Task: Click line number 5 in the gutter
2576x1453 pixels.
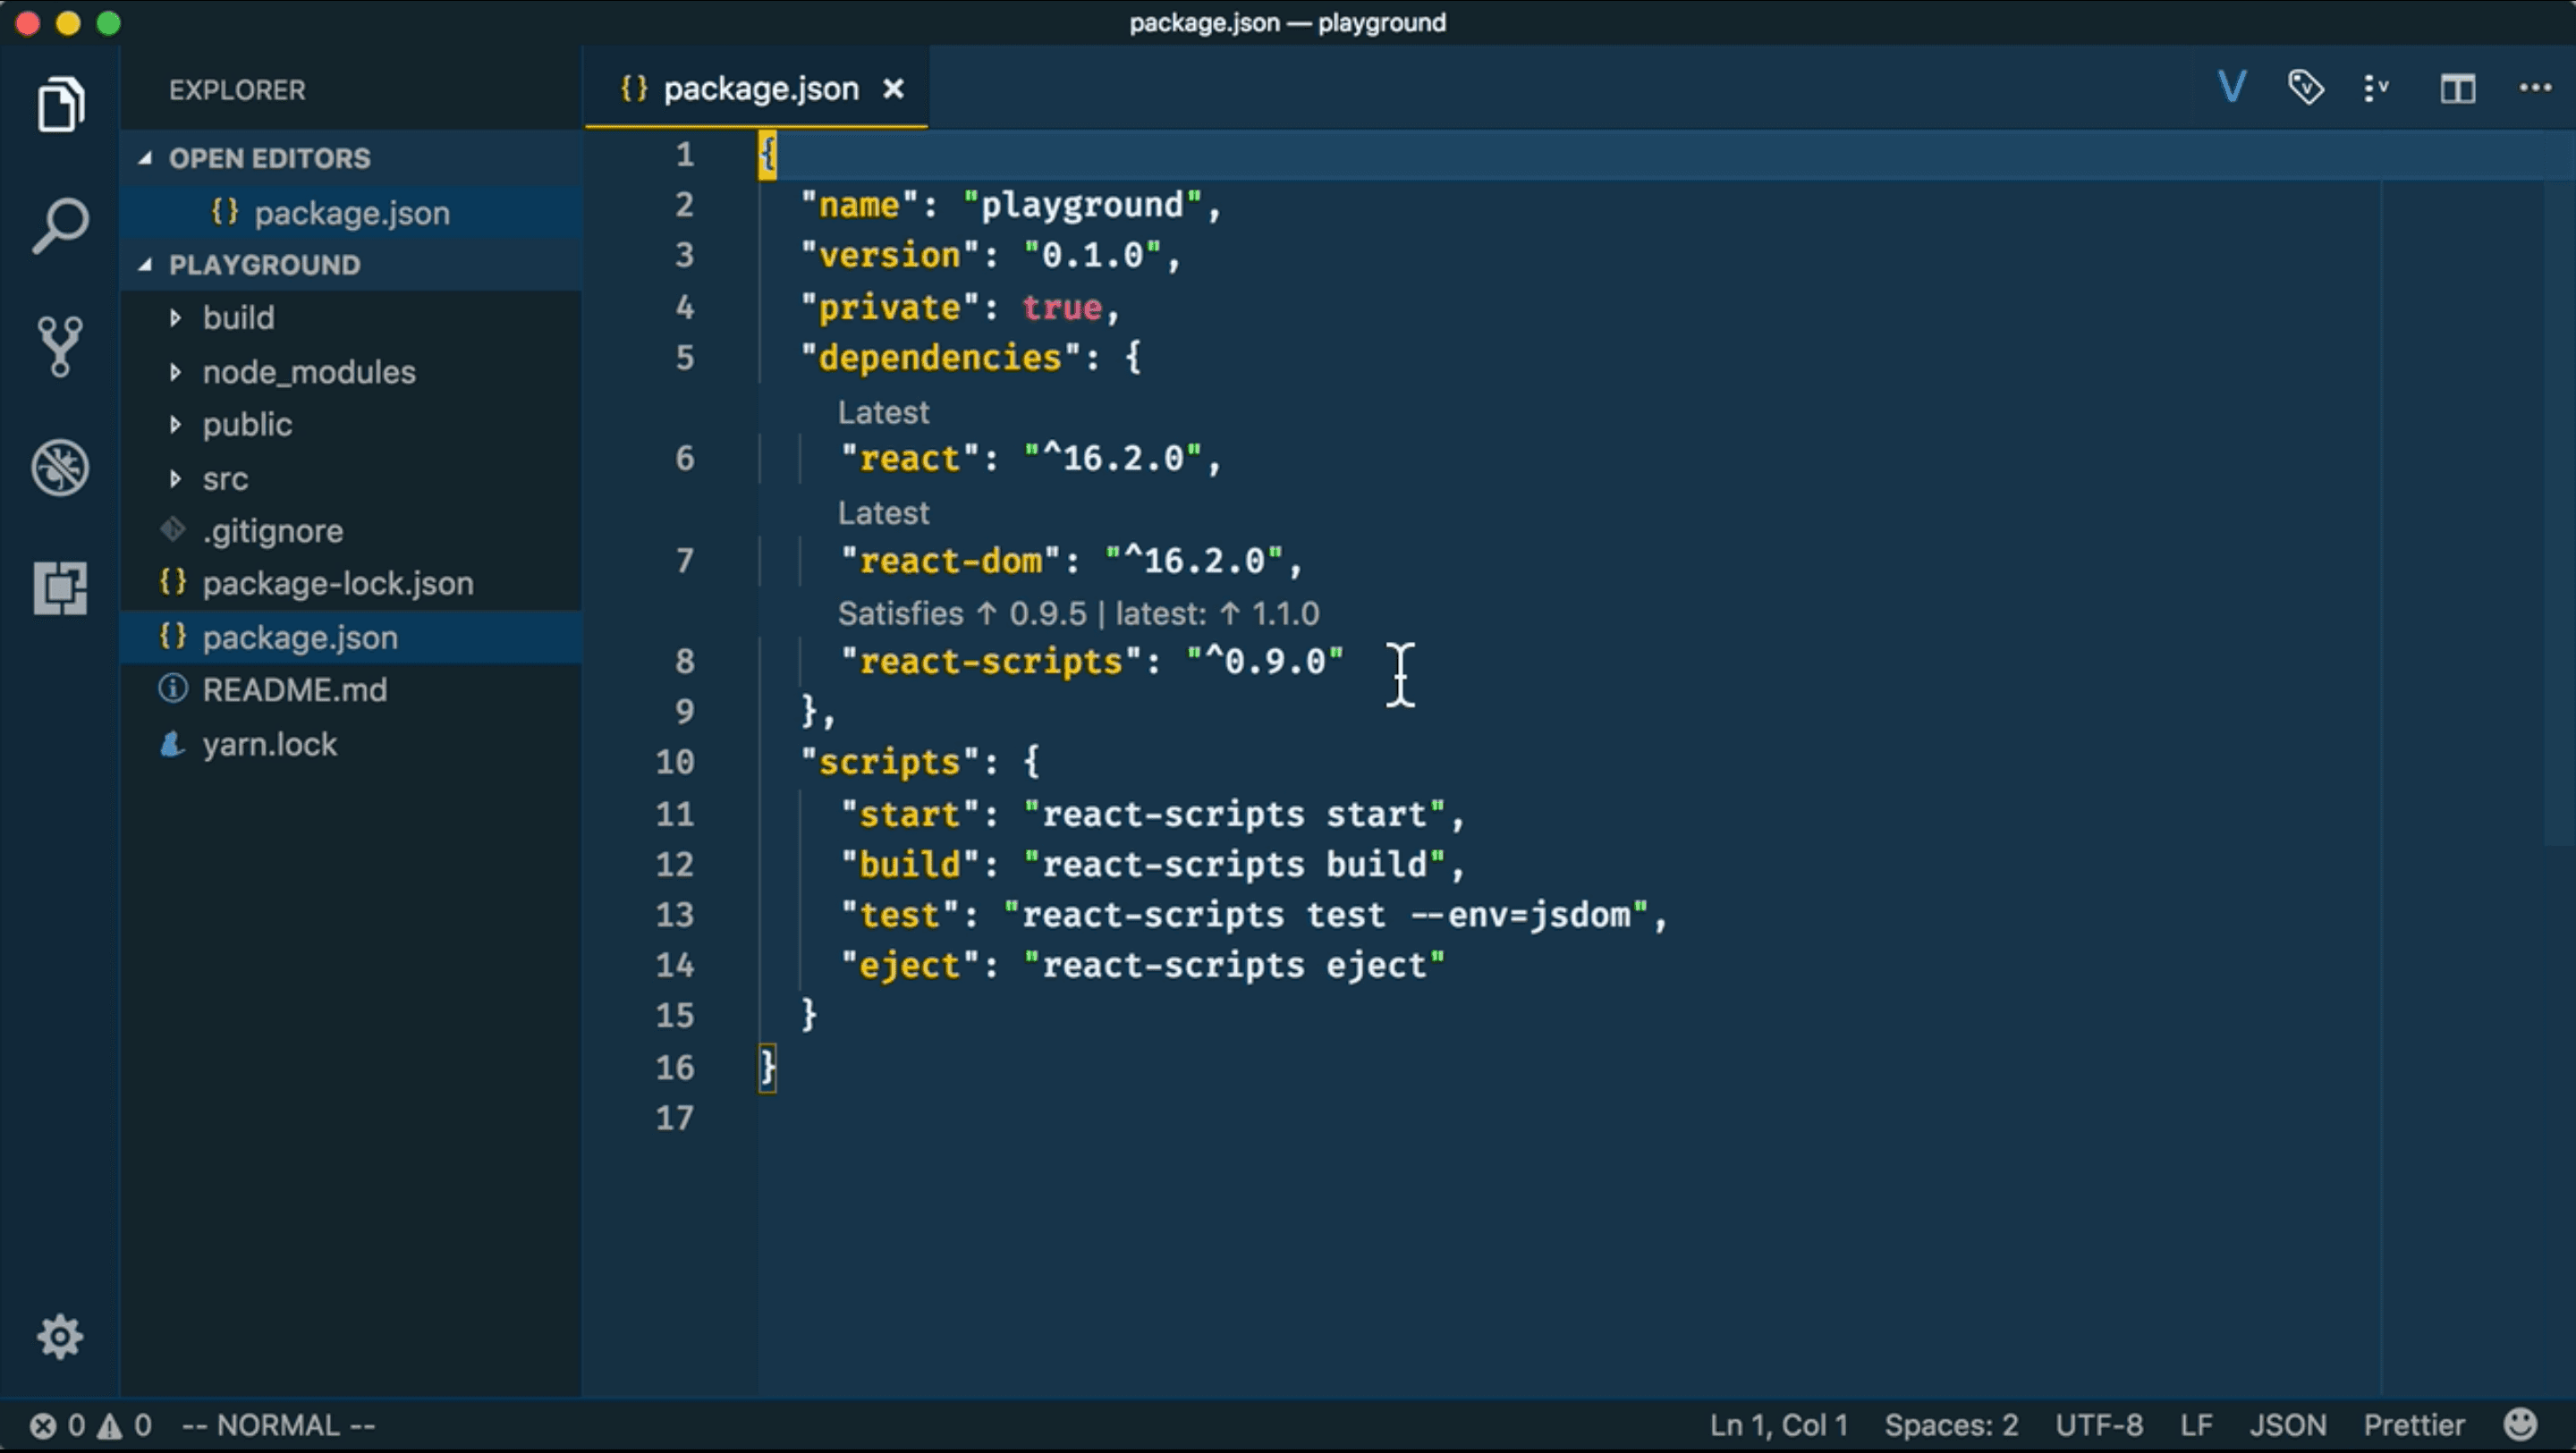Action: pos(685,358)
